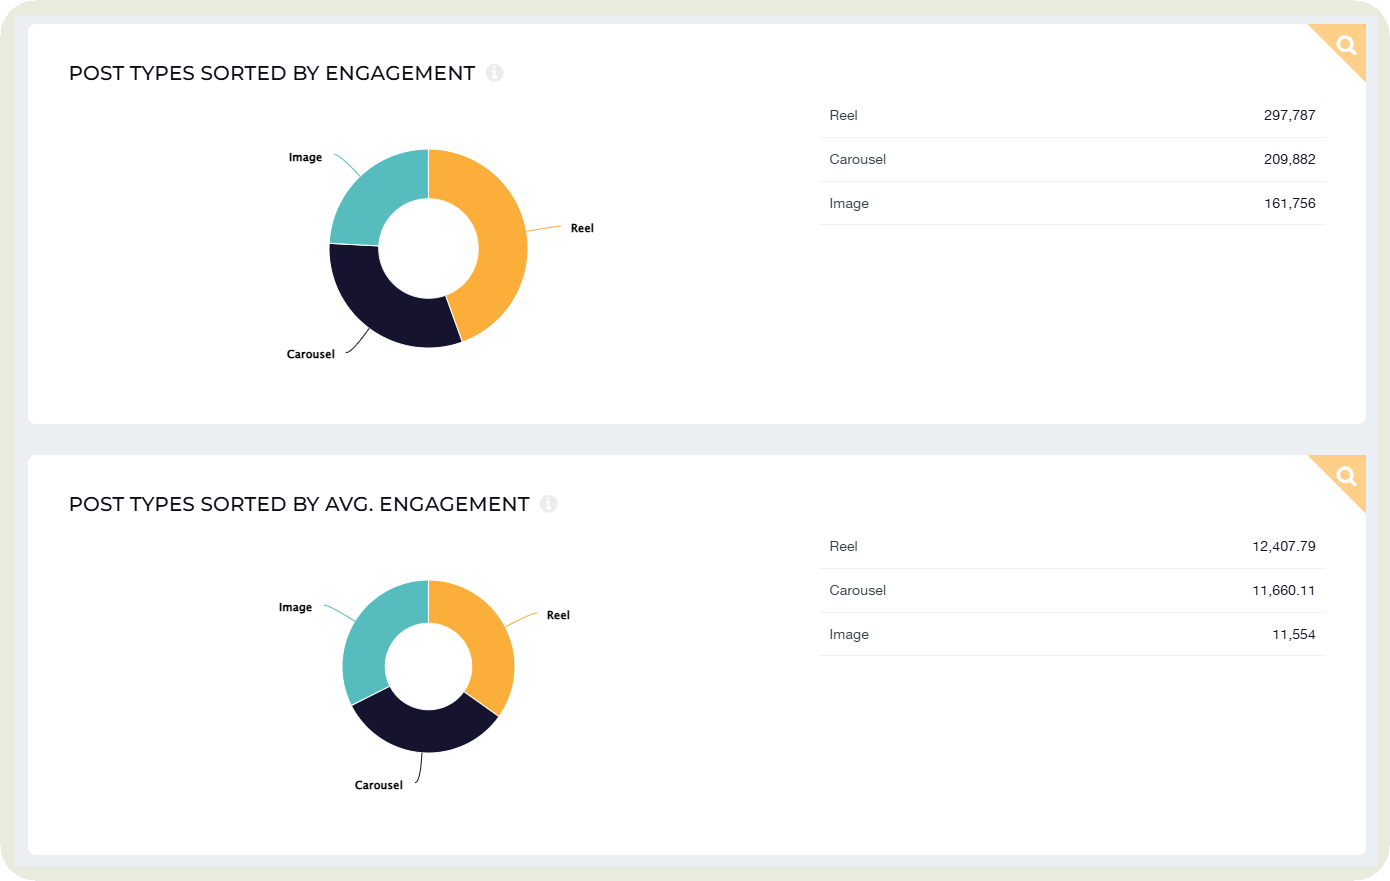The height and width of the screenshot is (881, 1390).
Task: Click the zoom magnifier on the bottom chart card
Action: click(1345, 475)
